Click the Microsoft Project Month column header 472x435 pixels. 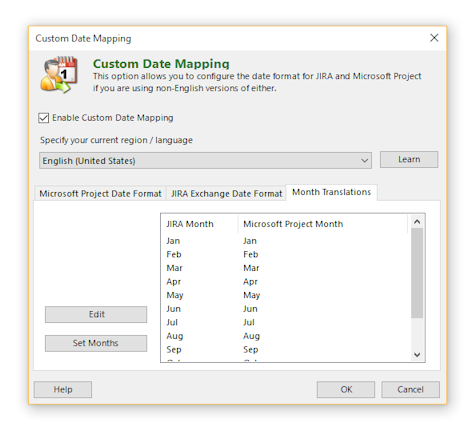(323, 224)
